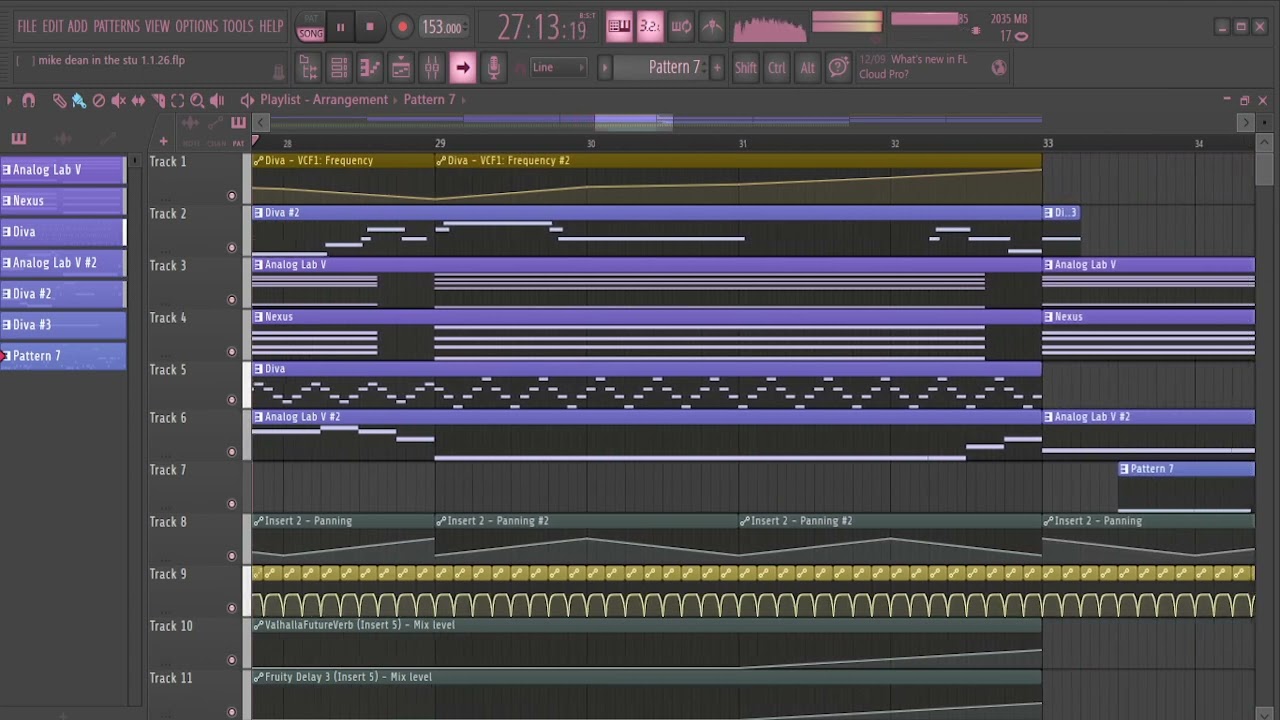
Task: Click the Ctrl key button
Action: [x=777, y=68]
